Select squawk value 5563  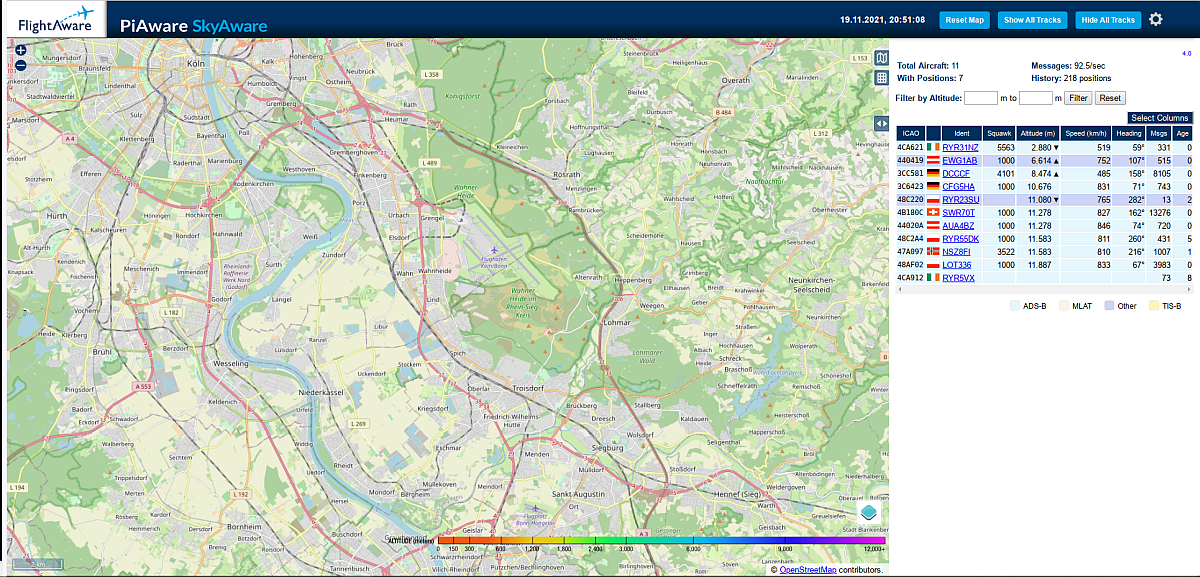pos(1006,147)
